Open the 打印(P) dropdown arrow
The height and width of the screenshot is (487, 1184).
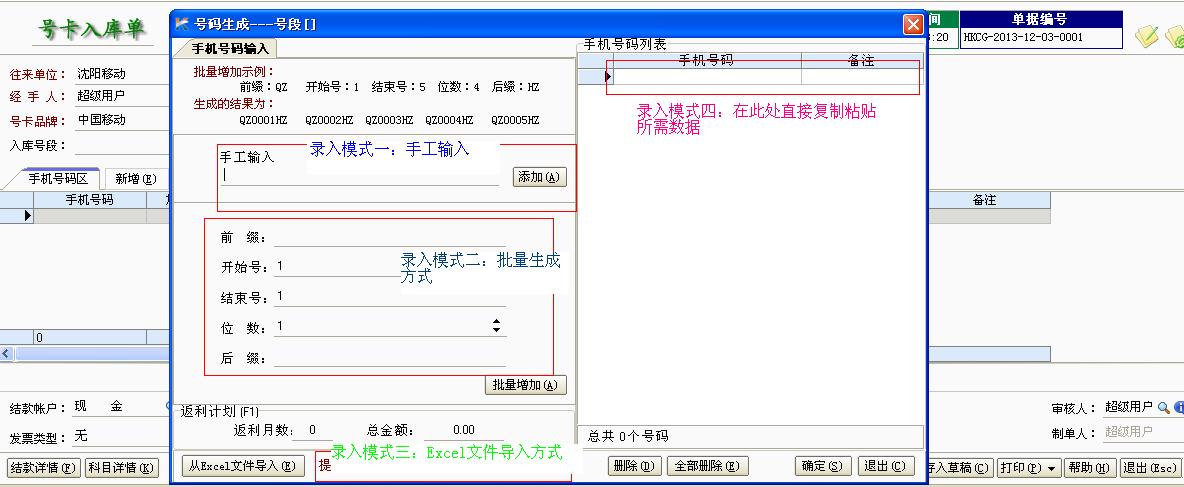(1052, 468)
